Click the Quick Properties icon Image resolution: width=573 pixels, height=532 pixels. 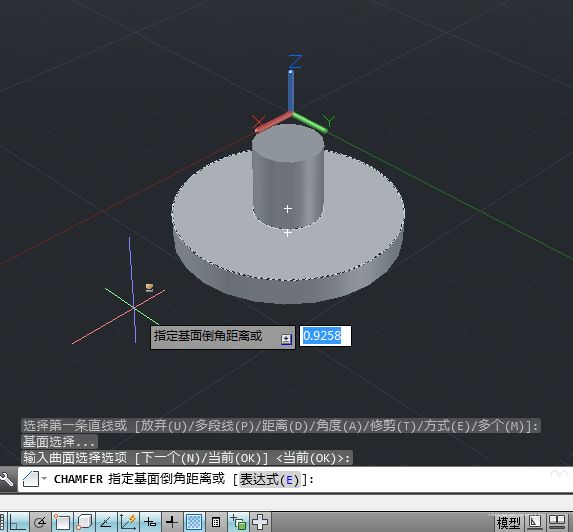(216, 522)
